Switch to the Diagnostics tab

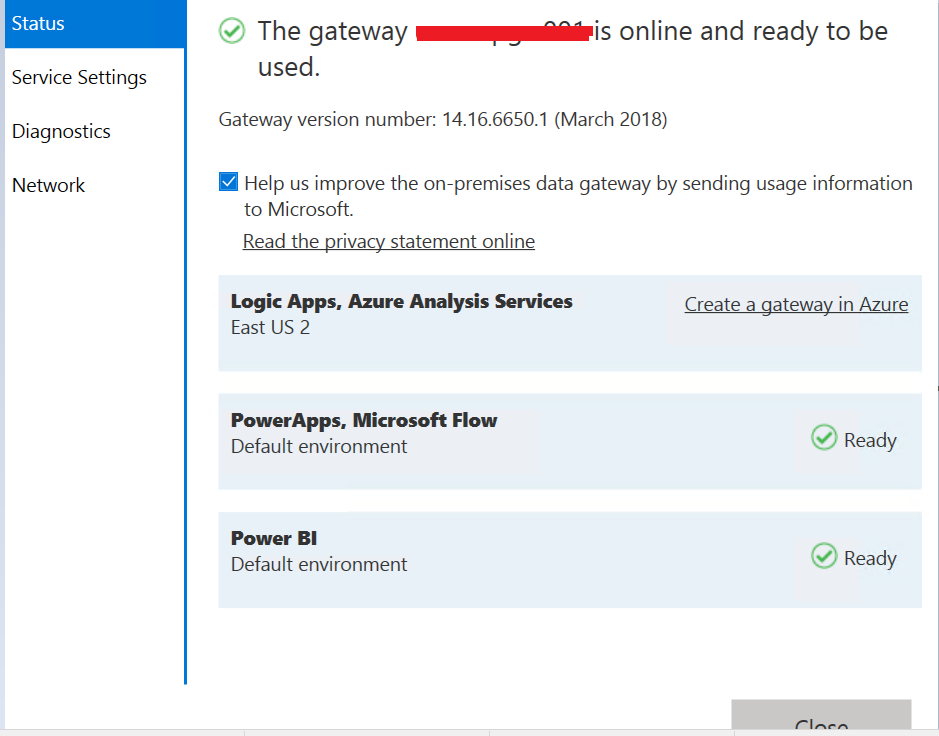point(61,131)
